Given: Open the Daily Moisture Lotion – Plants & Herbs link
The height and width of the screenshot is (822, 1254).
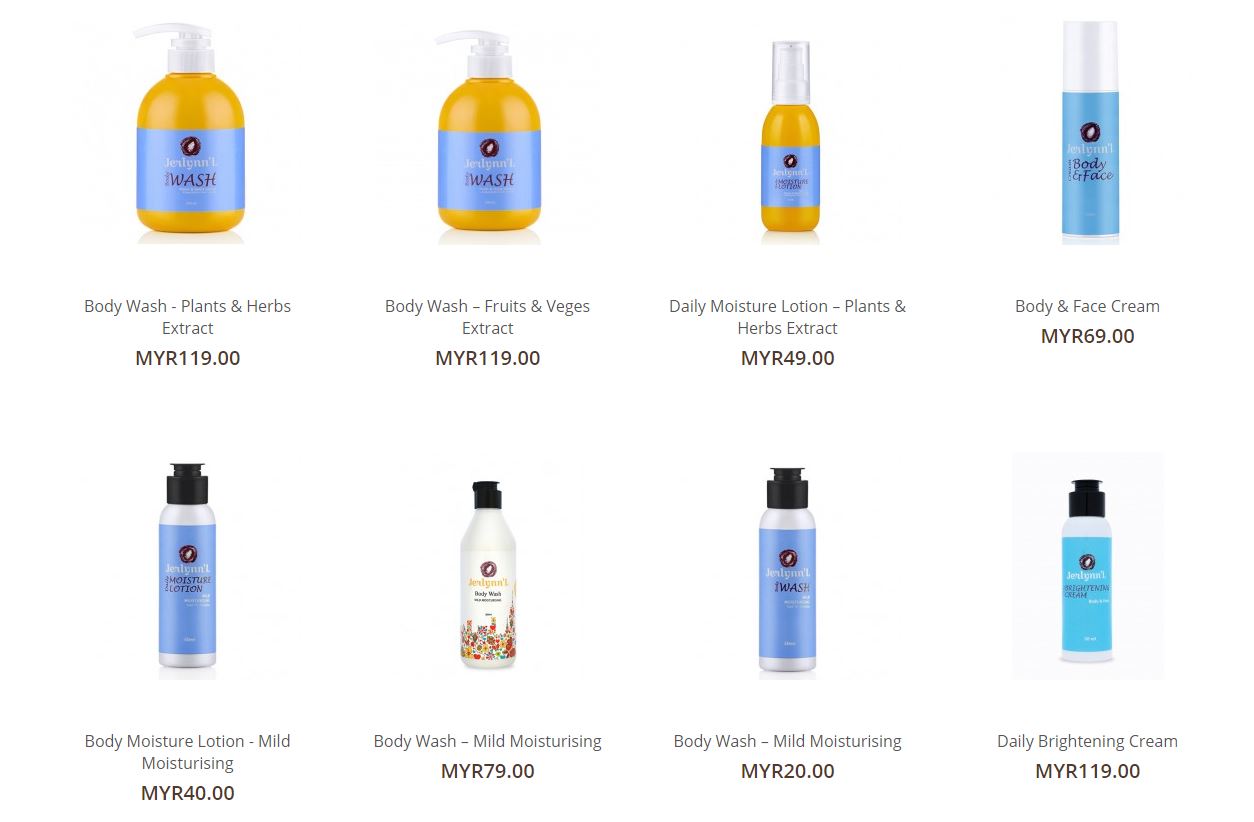Looking at the screenshot, I should coord(788,317).
